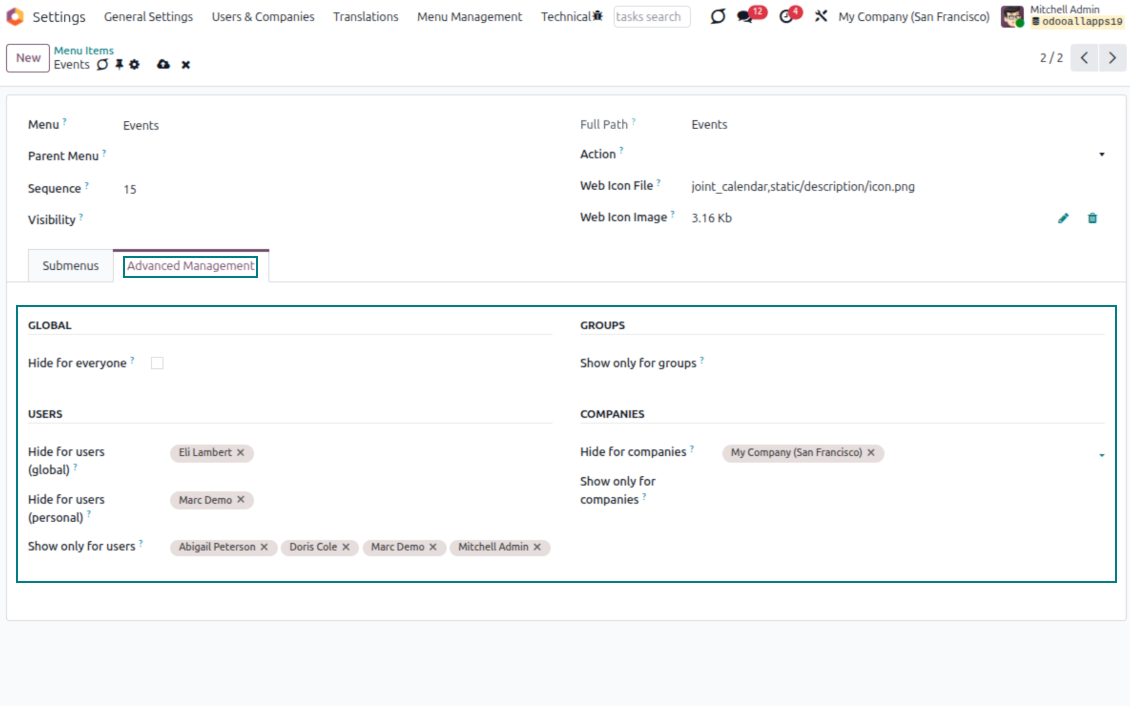Viewport: 1130px width, 706px height.
Task: Discard changes with the X icon
Action: tap(186, 65)
